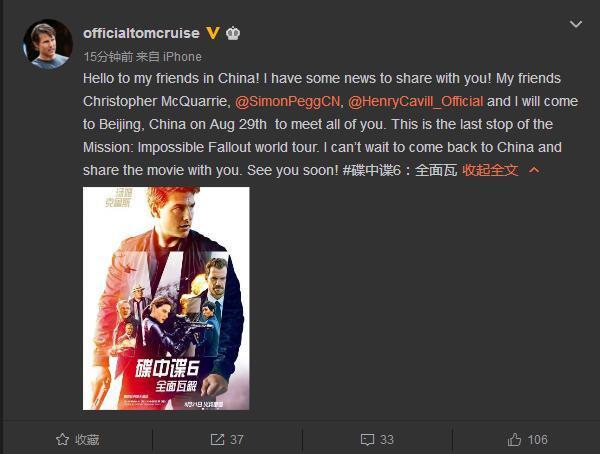Screen dimensions: 600x454
Task: Click the star favorite icon
Action: [62, 439]
